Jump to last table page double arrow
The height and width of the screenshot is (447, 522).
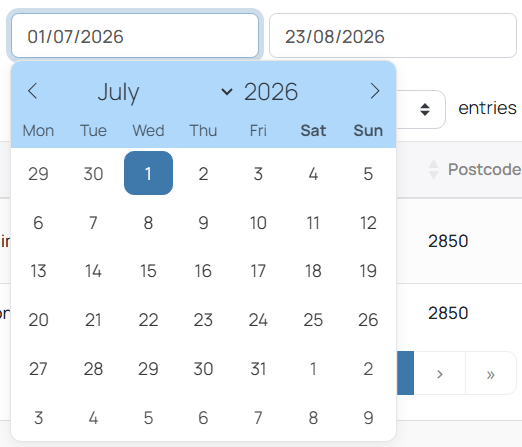pos(490,373)
